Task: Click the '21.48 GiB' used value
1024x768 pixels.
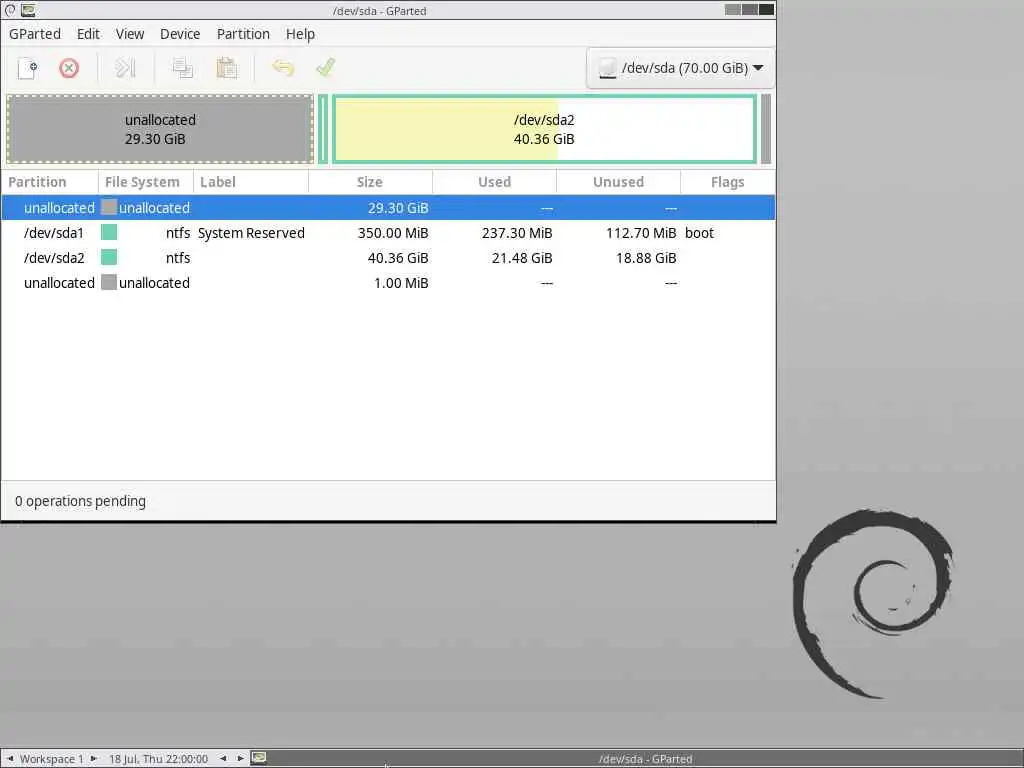Action: [522, 258]
